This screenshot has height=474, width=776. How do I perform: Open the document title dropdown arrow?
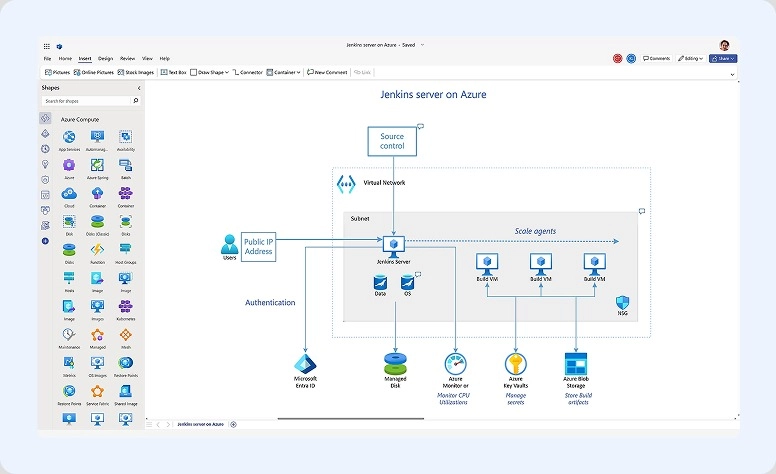point(422,45)
